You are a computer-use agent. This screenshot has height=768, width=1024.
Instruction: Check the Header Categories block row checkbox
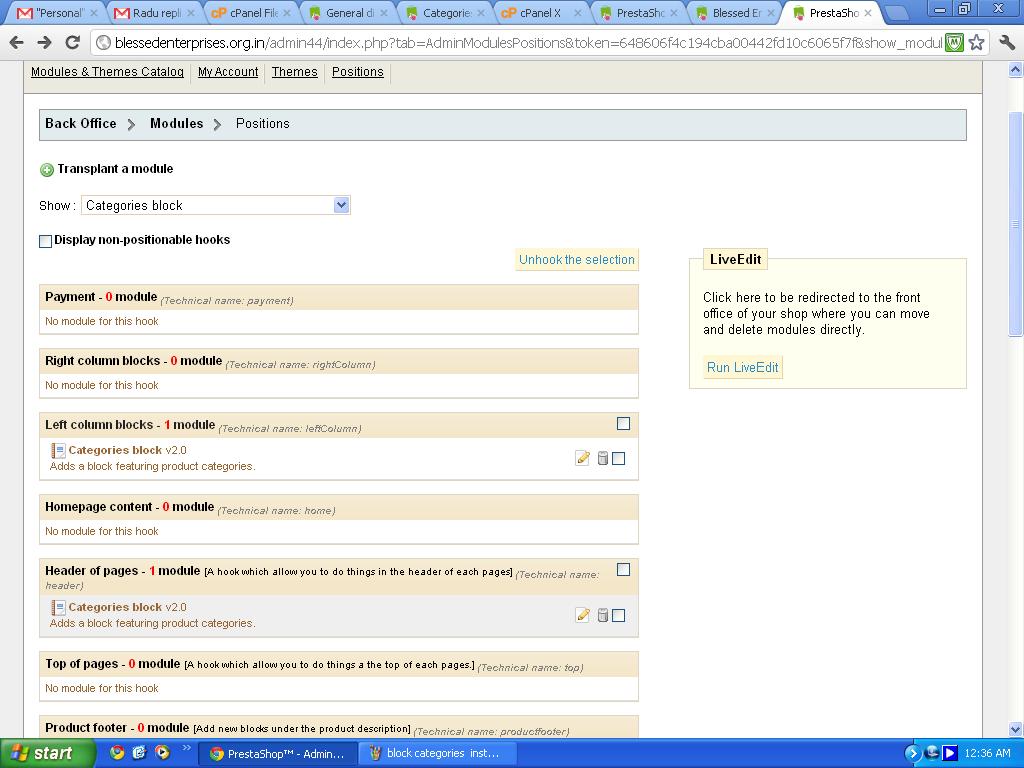(x=618, y=615)
